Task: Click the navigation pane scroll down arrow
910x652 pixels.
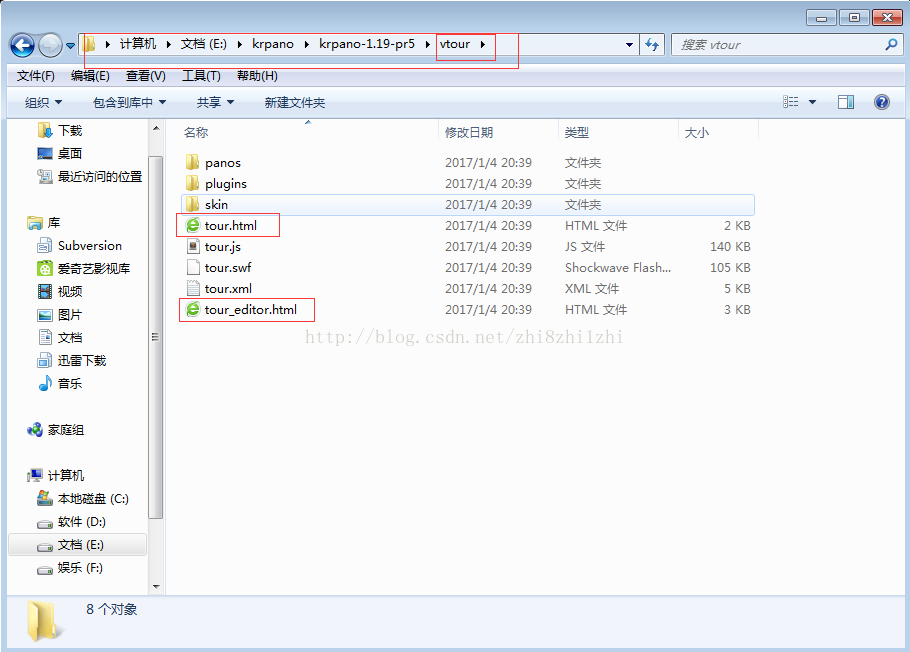Action: (x=156, y=586)
